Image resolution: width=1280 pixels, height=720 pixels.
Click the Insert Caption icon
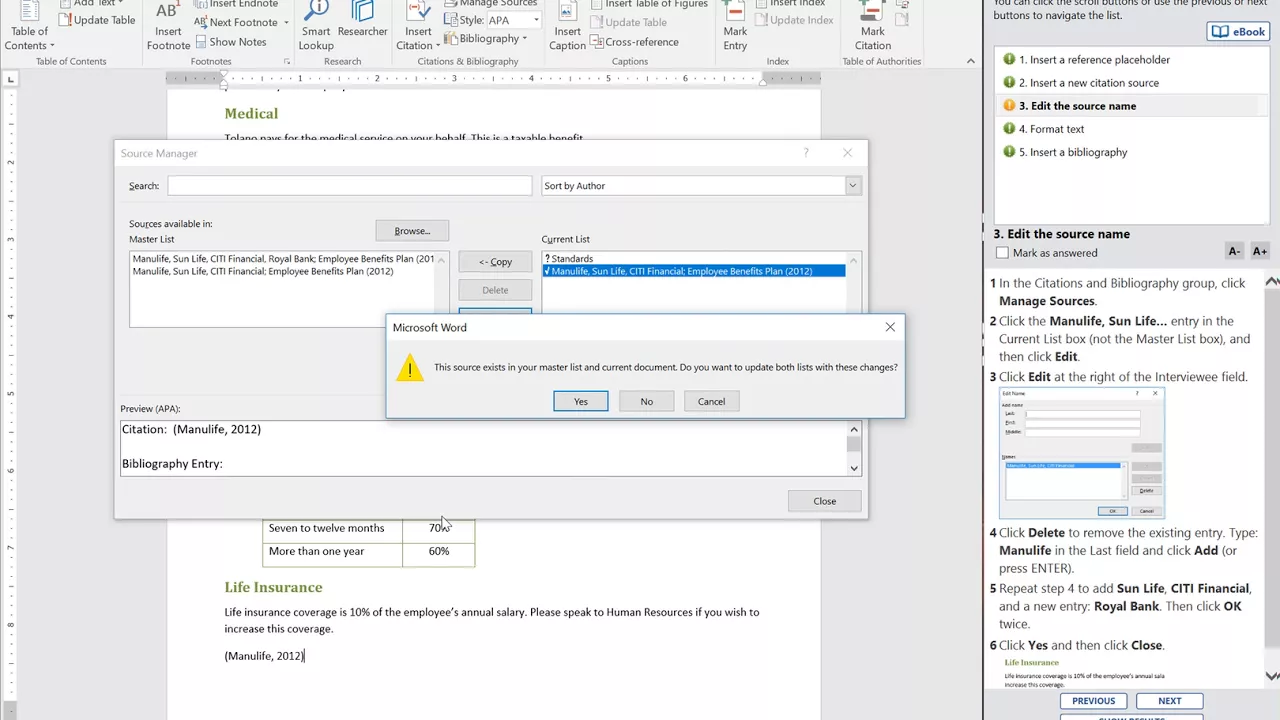(567, 28)
